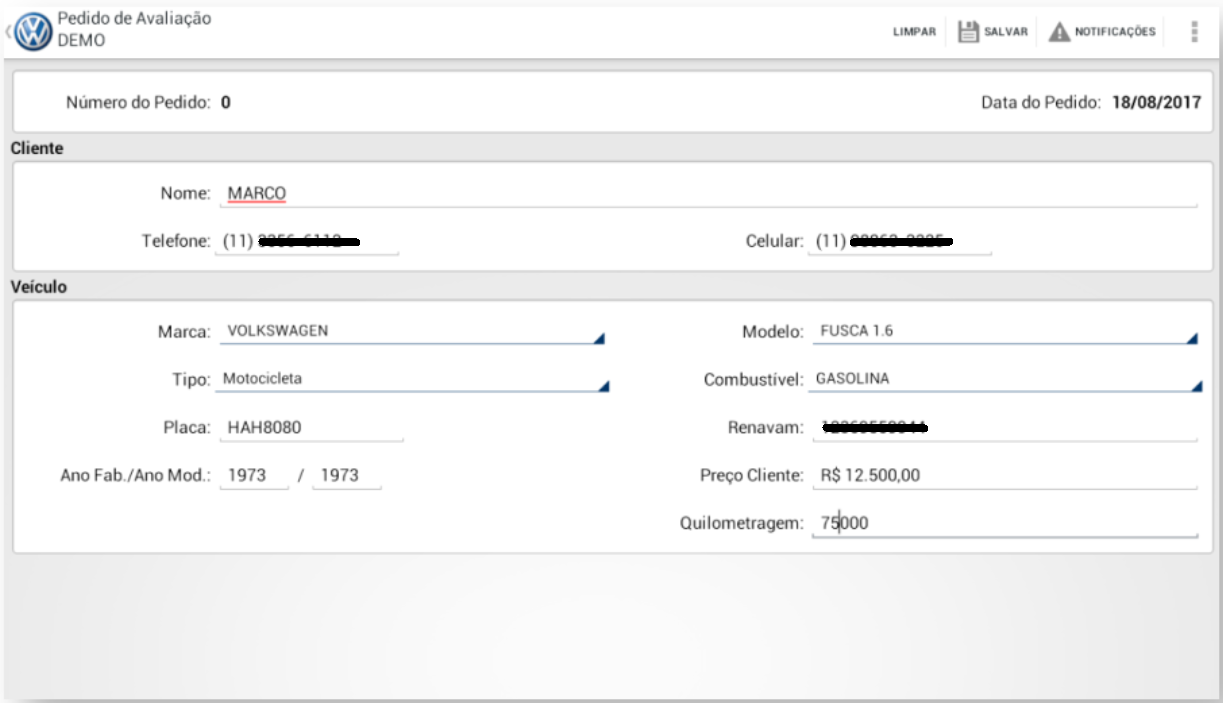The height and width of the screenshot is (703, 1223).
Task: Click the DEMO subtitle text
Action: click(x=81, y=41)
